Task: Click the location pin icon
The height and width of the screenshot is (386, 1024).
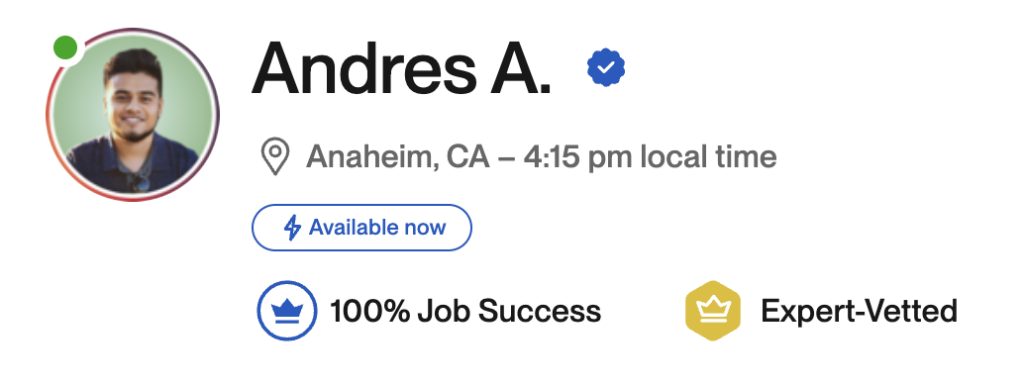Action: [275, 157]
